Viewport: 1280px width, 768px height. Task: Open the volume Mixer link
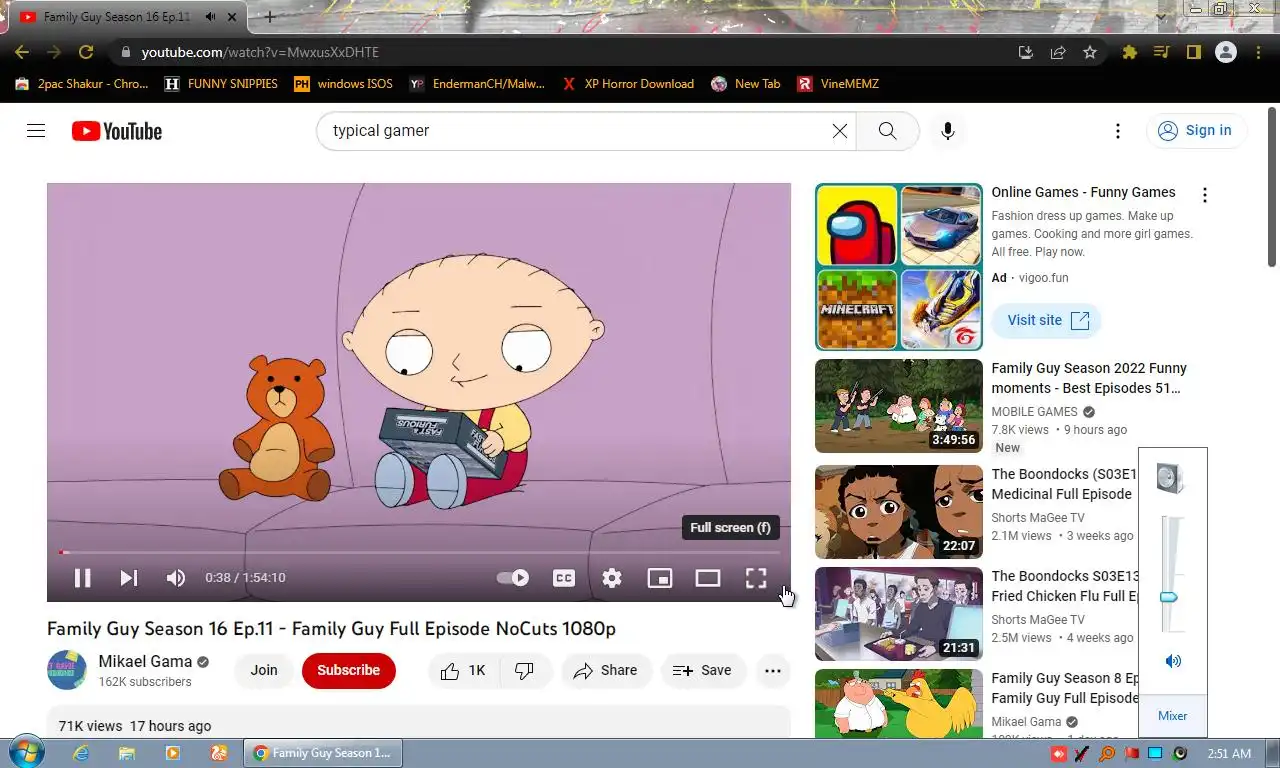[x=1173, y=716]
